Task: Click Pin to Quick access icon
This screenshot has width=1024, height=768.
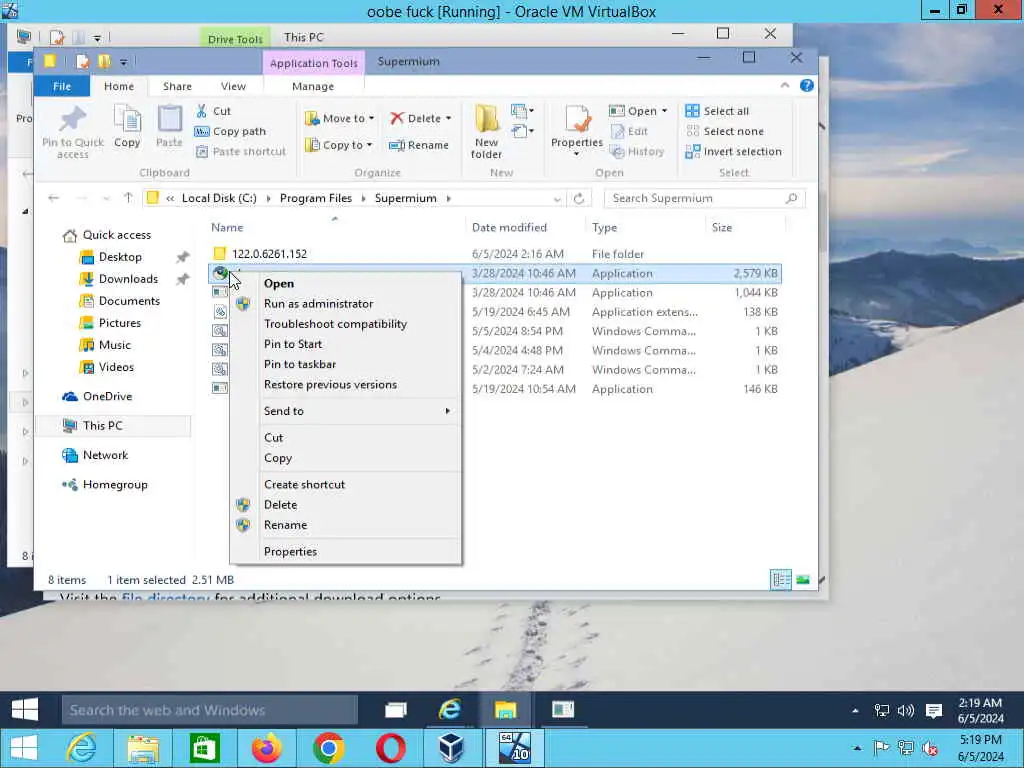Action: (x=72, y=120)
